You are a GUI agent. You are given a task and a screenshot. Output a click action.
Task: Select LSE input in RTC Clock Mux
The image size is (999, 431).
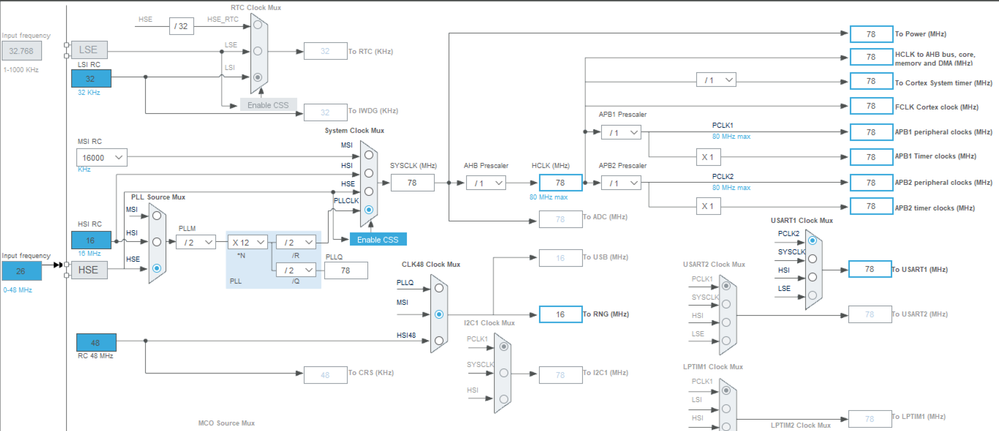tap(257, 51)
